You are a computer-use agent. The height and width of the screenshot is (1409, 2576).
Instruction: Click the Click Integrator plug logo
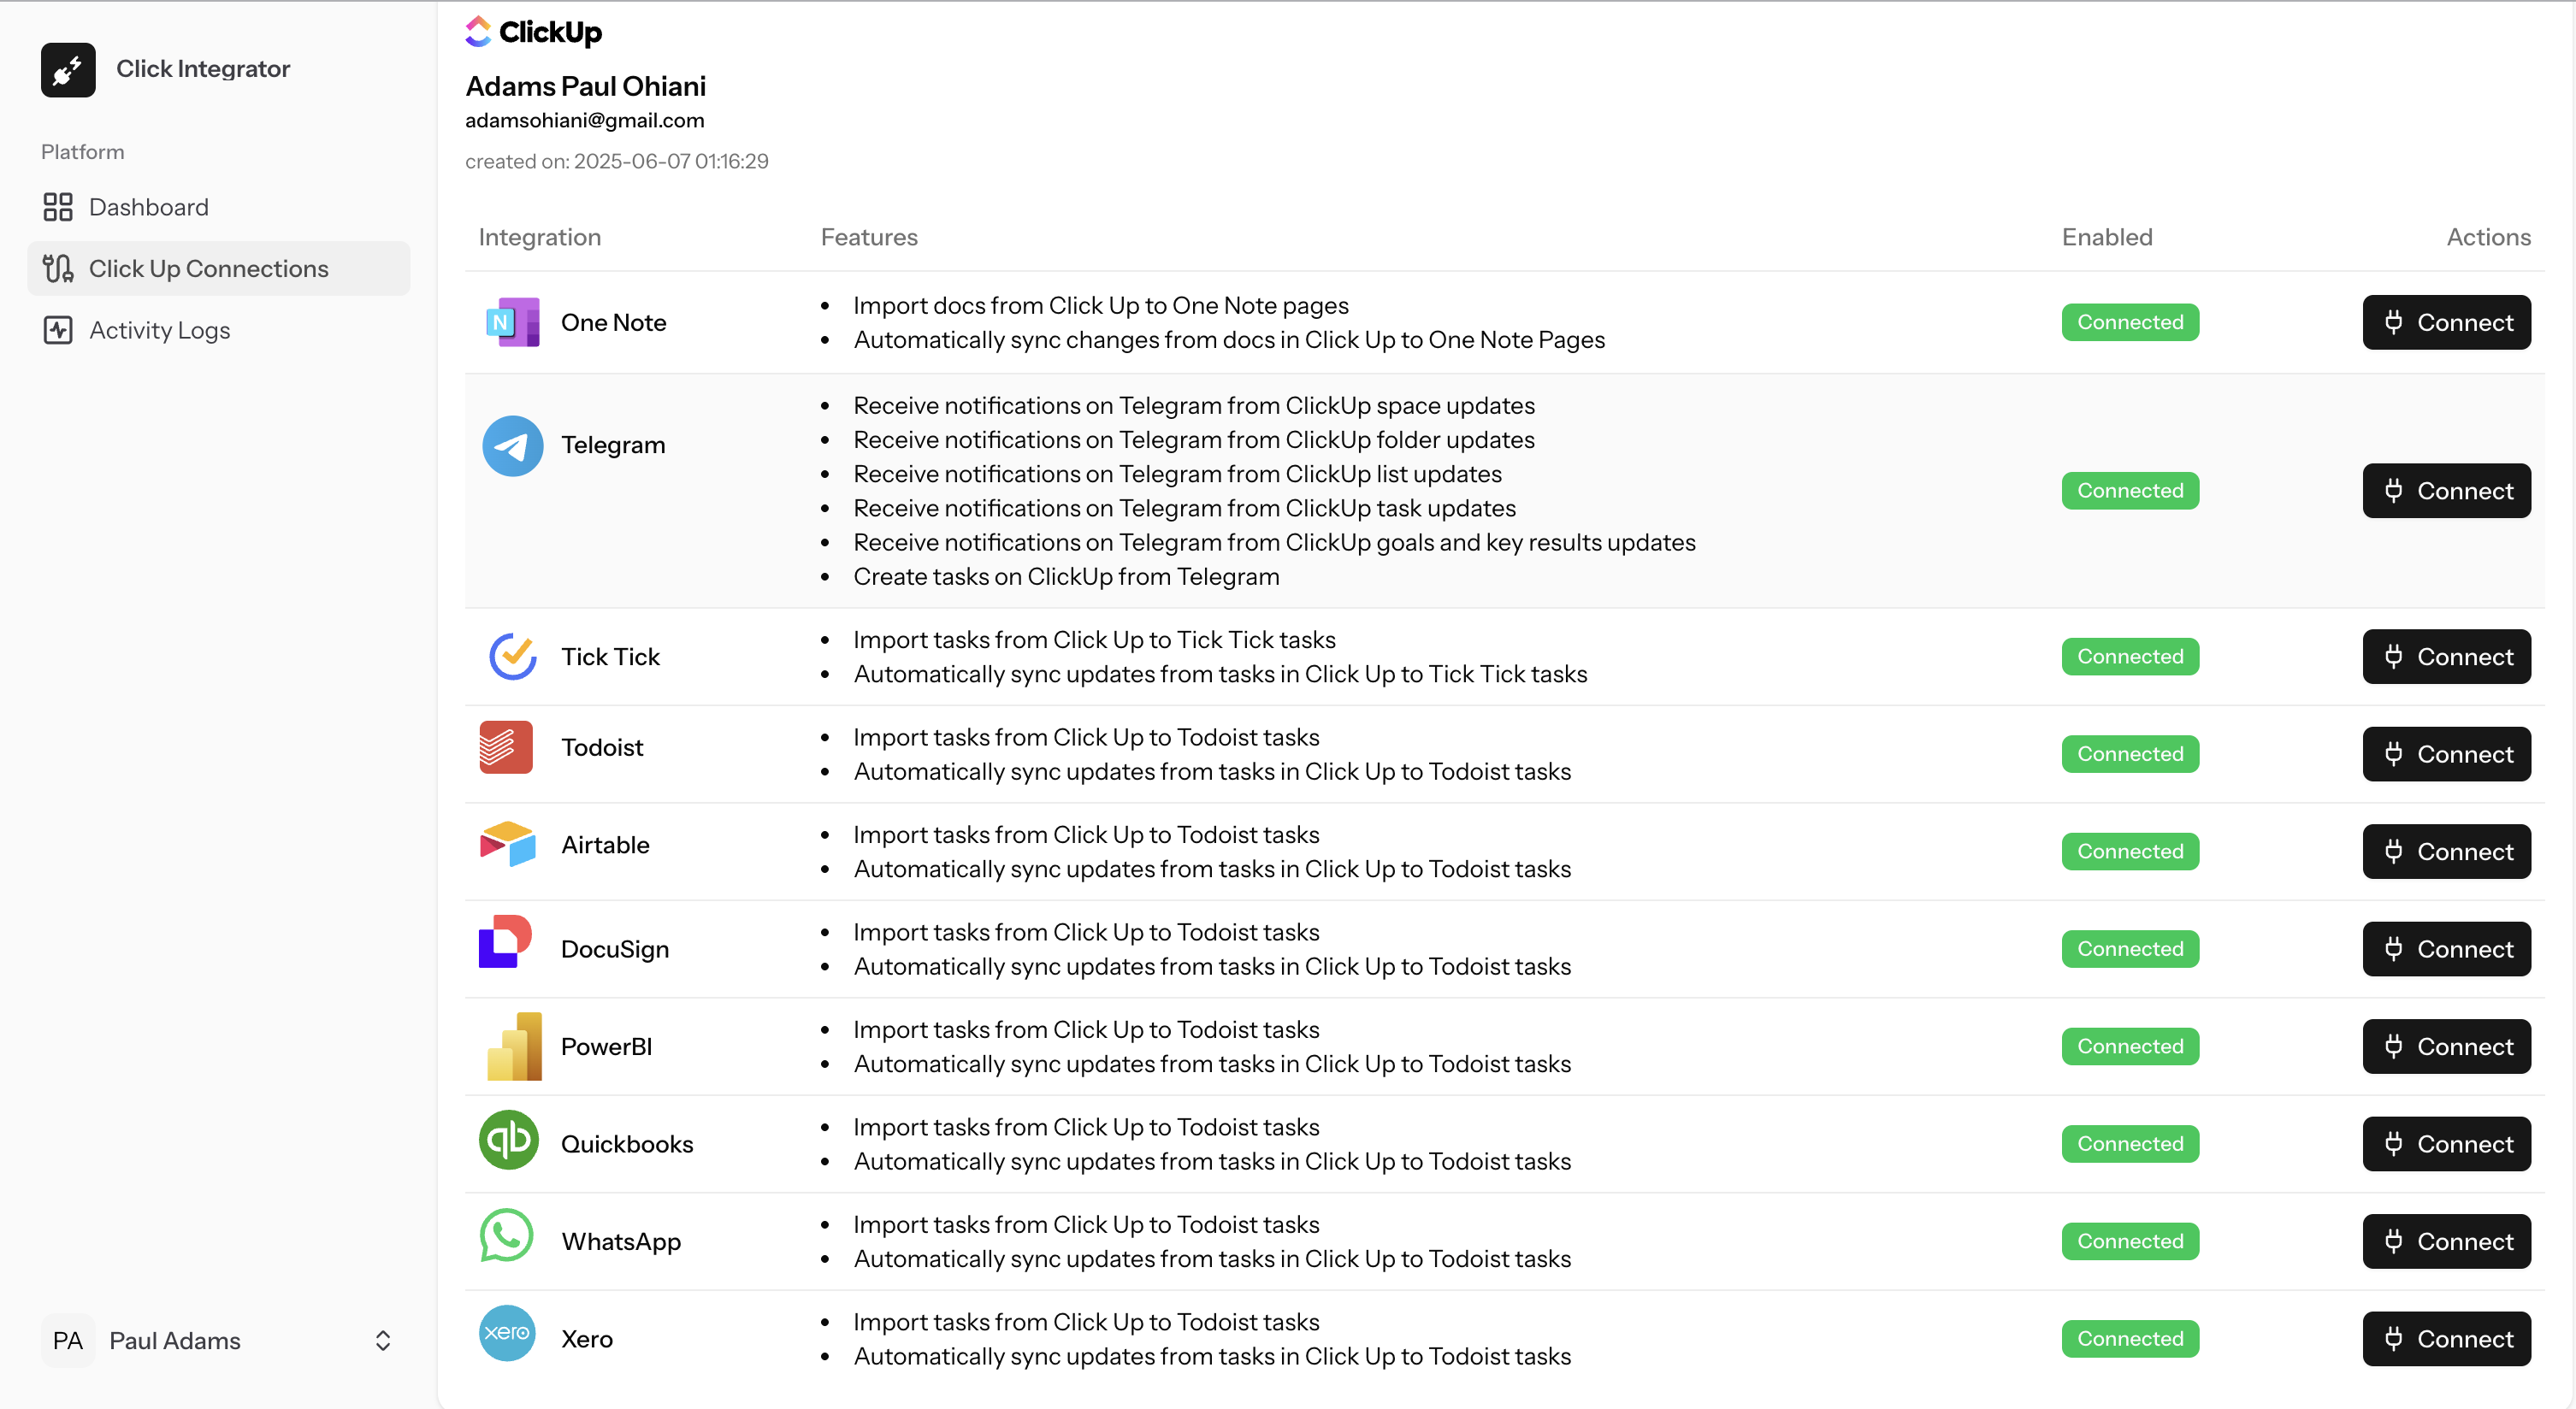point(68,69)
